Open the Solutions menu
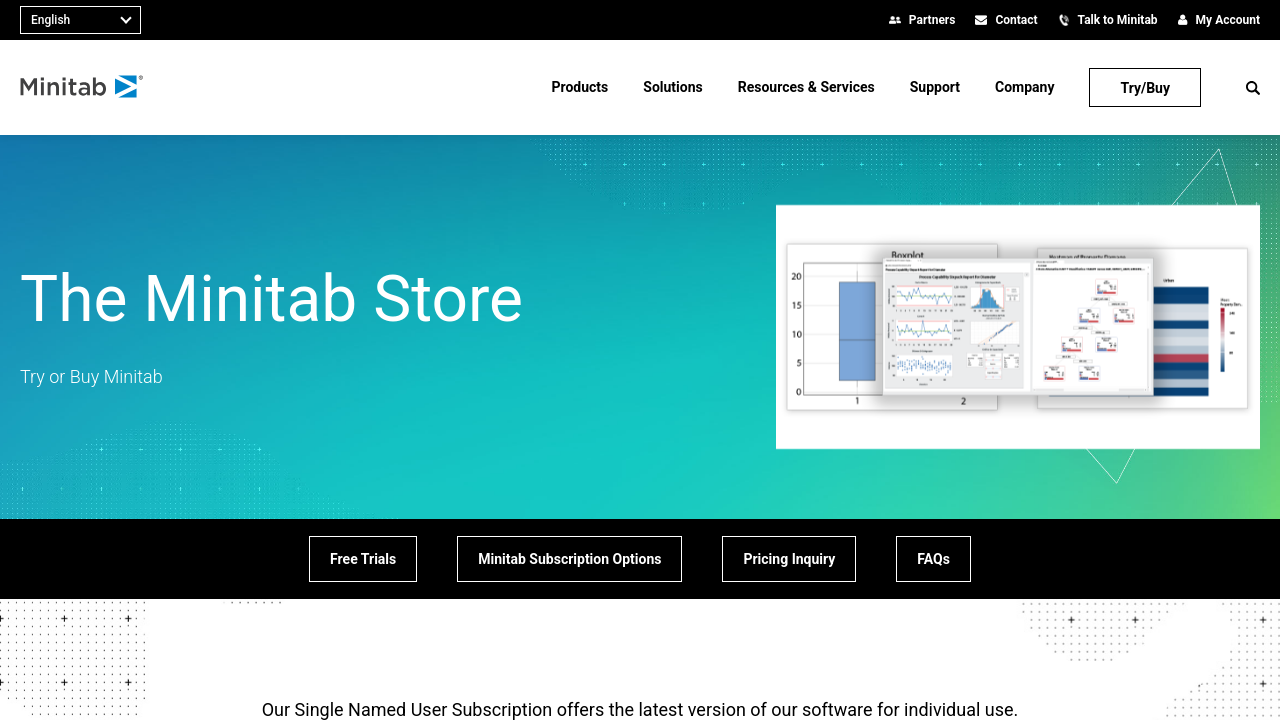 (672, 87)
